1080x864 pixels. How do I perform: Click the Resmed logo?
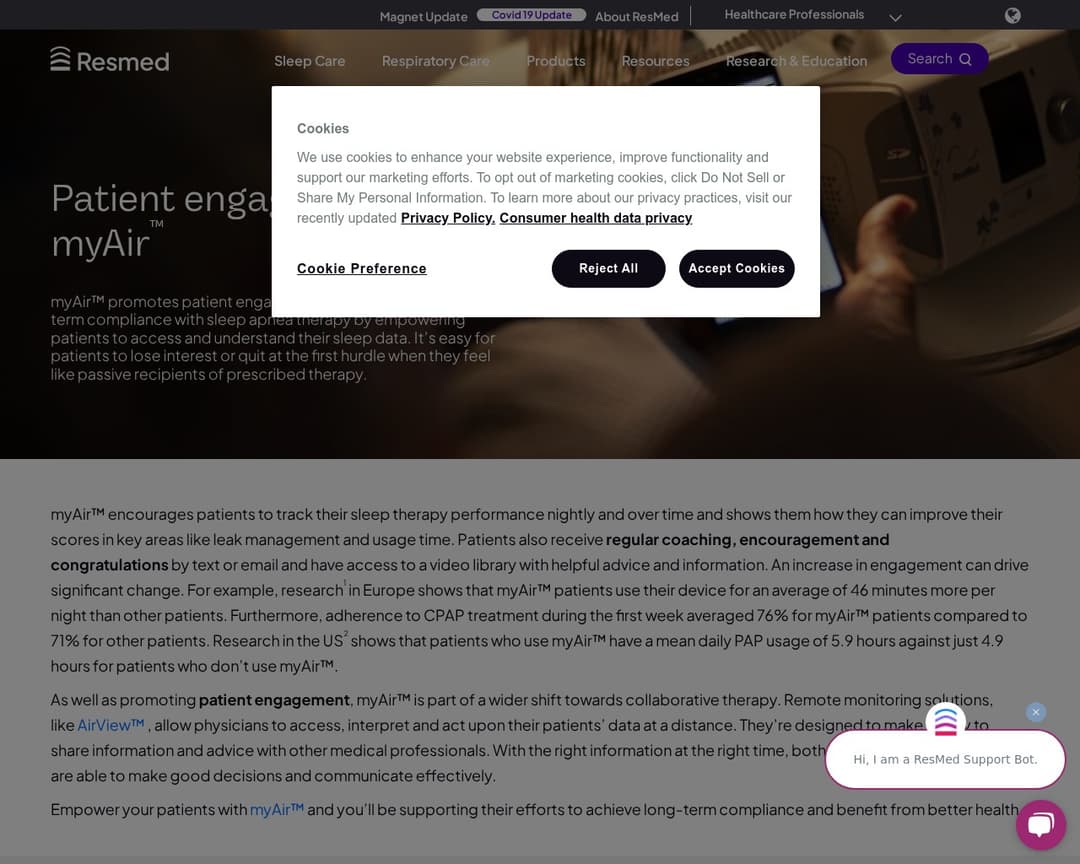[110, 60]
